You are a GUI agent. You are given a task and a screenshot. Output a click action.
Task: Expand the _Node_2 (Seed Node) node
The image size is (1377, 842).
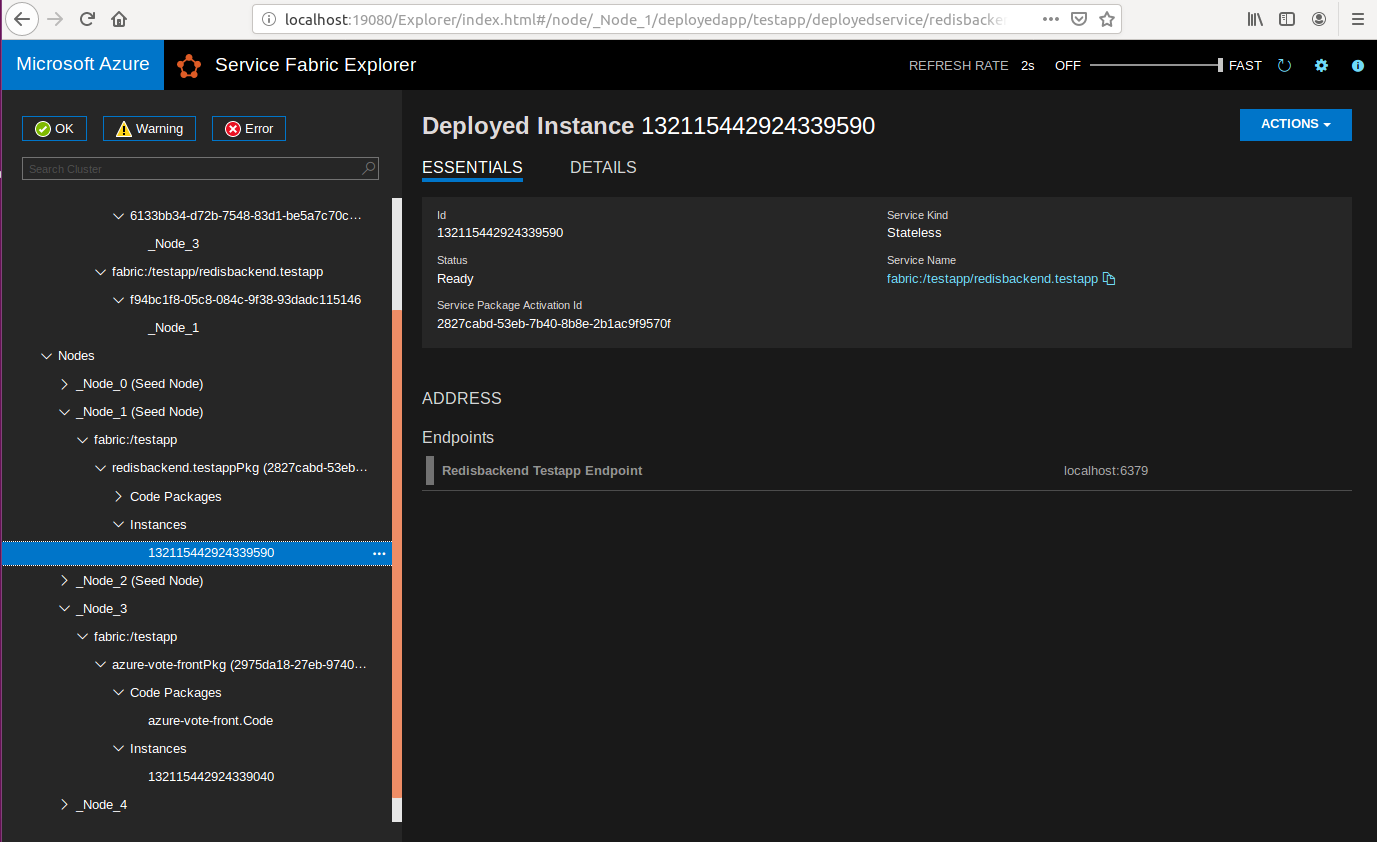point(64,580)
